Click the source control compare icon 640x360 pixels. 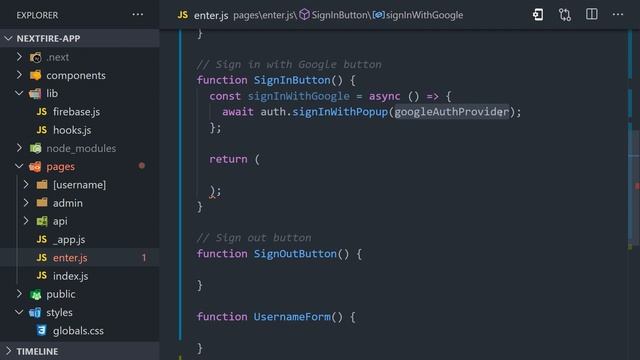click(565, 15)
